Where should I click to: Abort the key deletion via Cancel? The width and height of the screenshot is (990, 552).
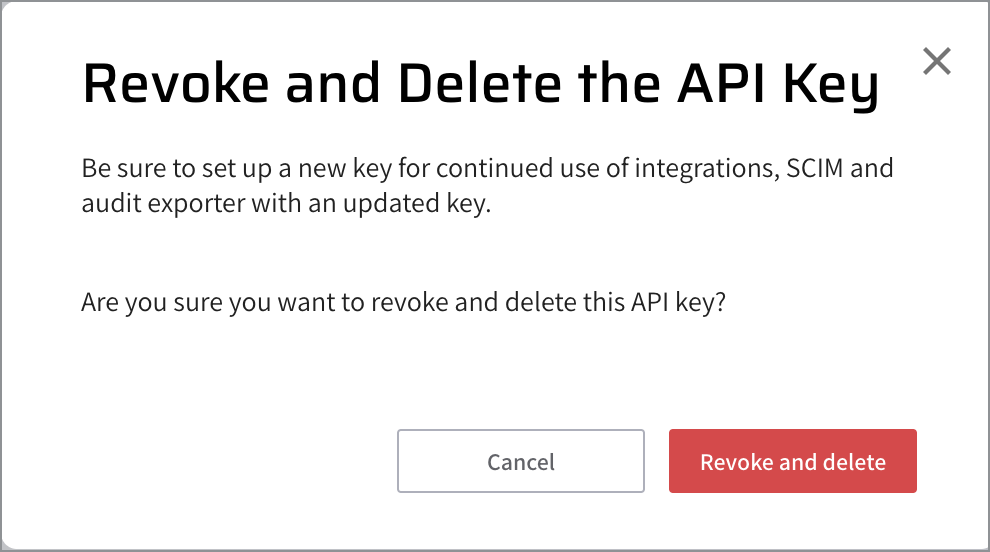521,461
